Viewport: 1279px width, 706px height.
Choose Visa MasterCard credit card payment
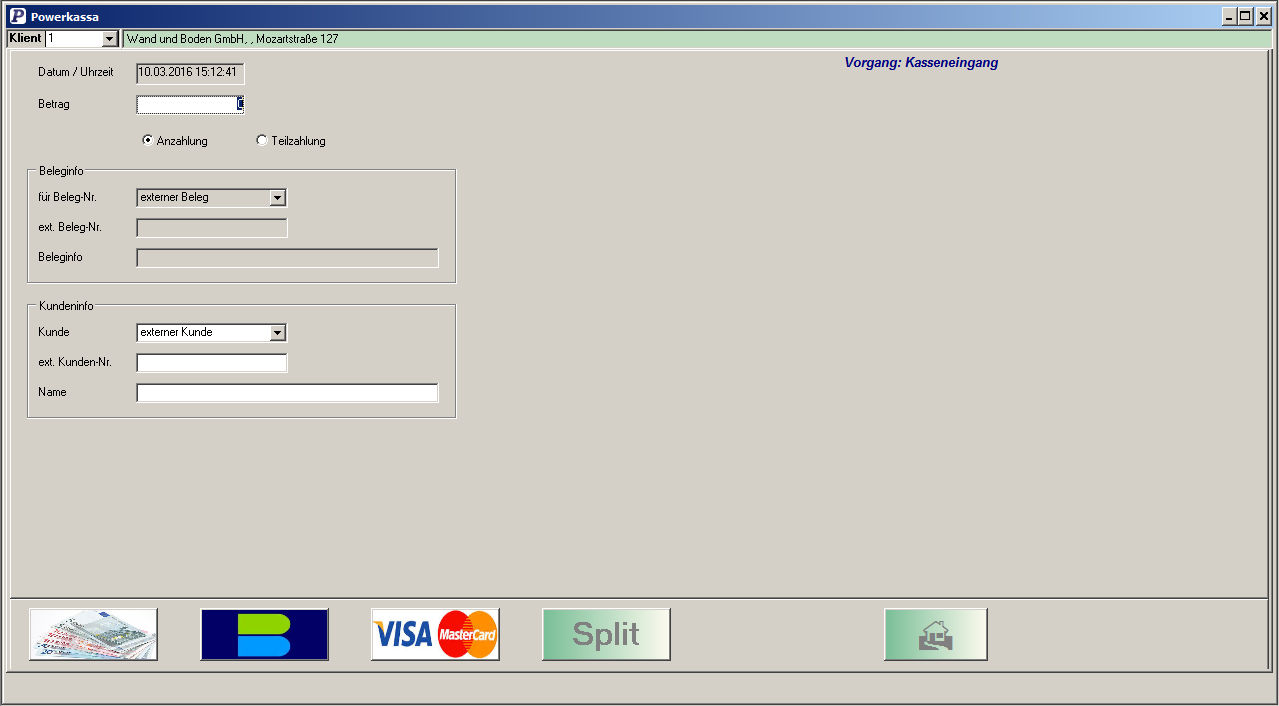pos(435,635)
